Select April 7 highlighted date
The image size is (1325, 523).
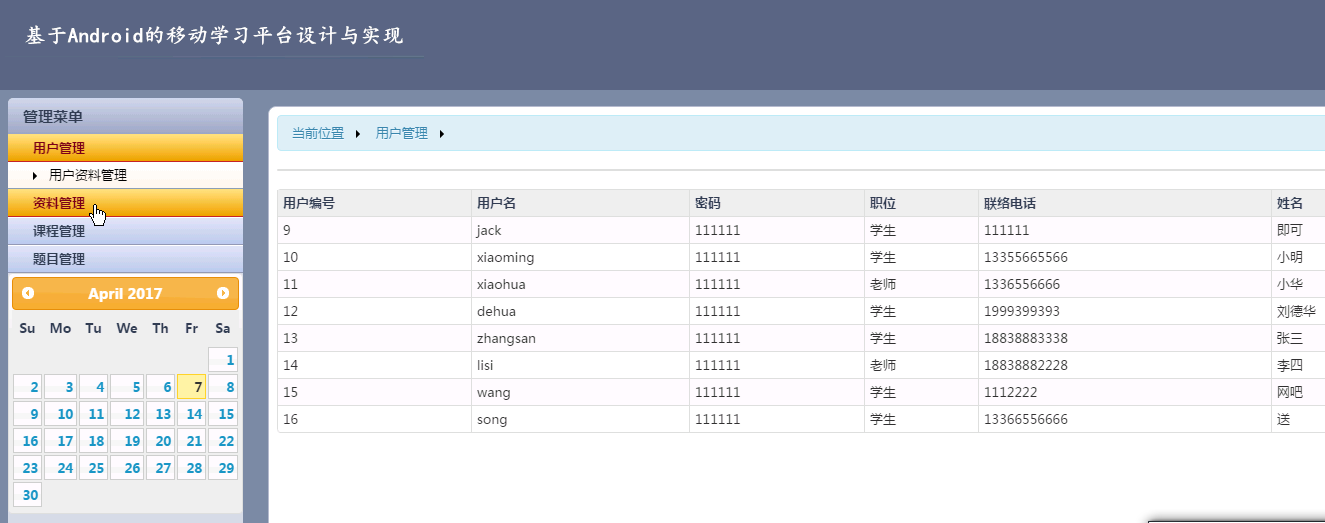click(192, 387)
